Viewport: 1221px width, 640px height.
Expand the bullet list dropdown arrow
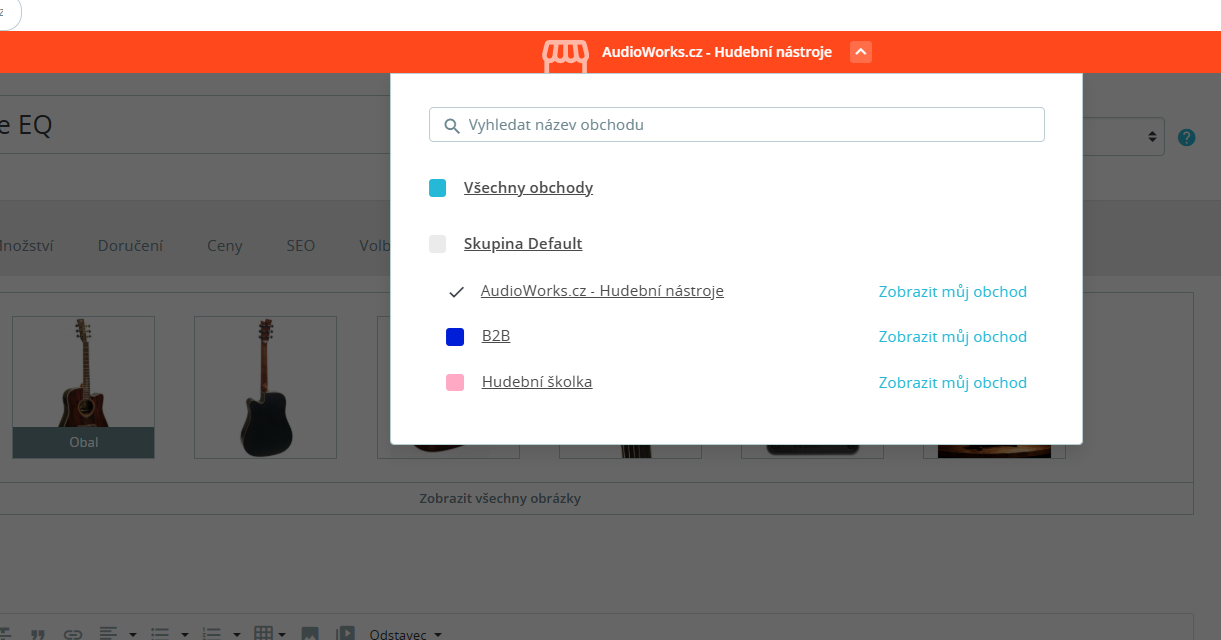(x=185, y=634)
